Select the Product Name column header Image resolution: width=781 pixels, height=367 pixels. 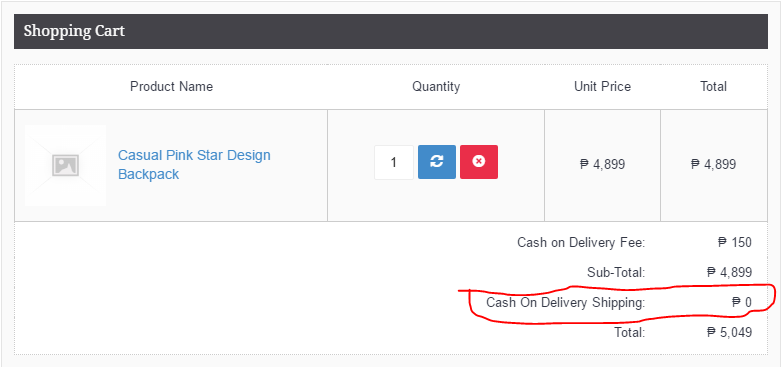171,87
